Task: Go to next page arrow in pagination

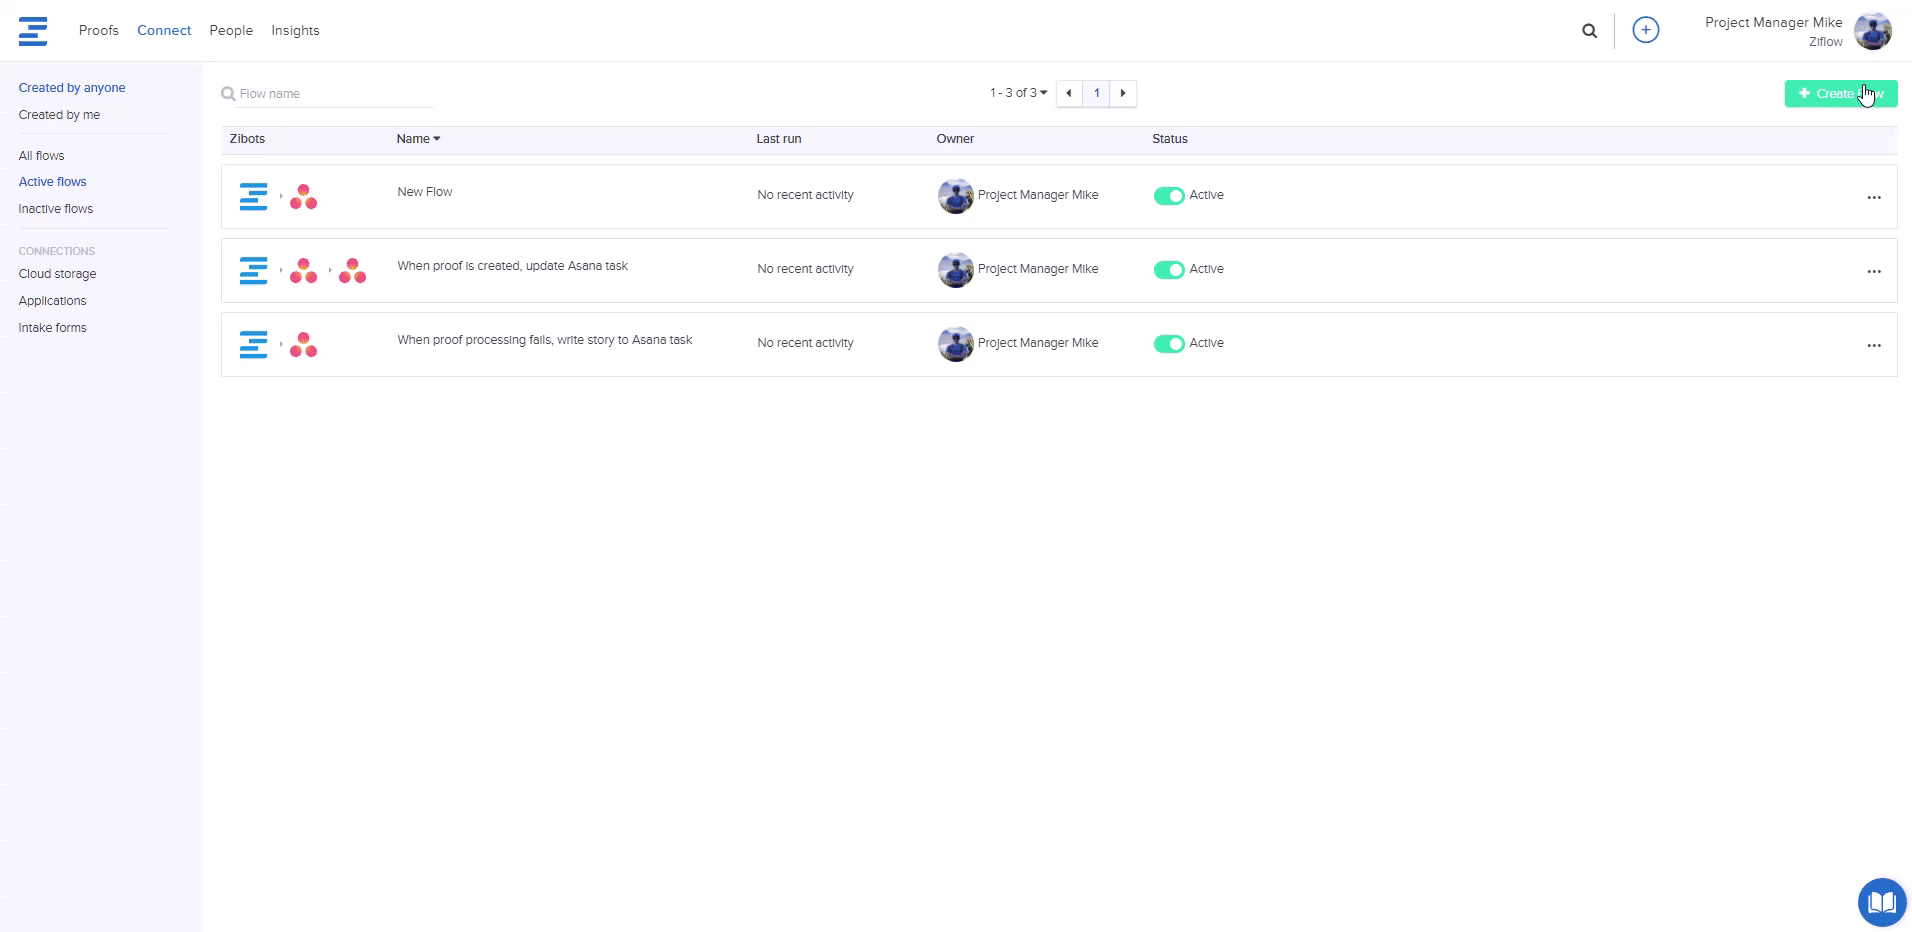Action: pos(1123,93)
